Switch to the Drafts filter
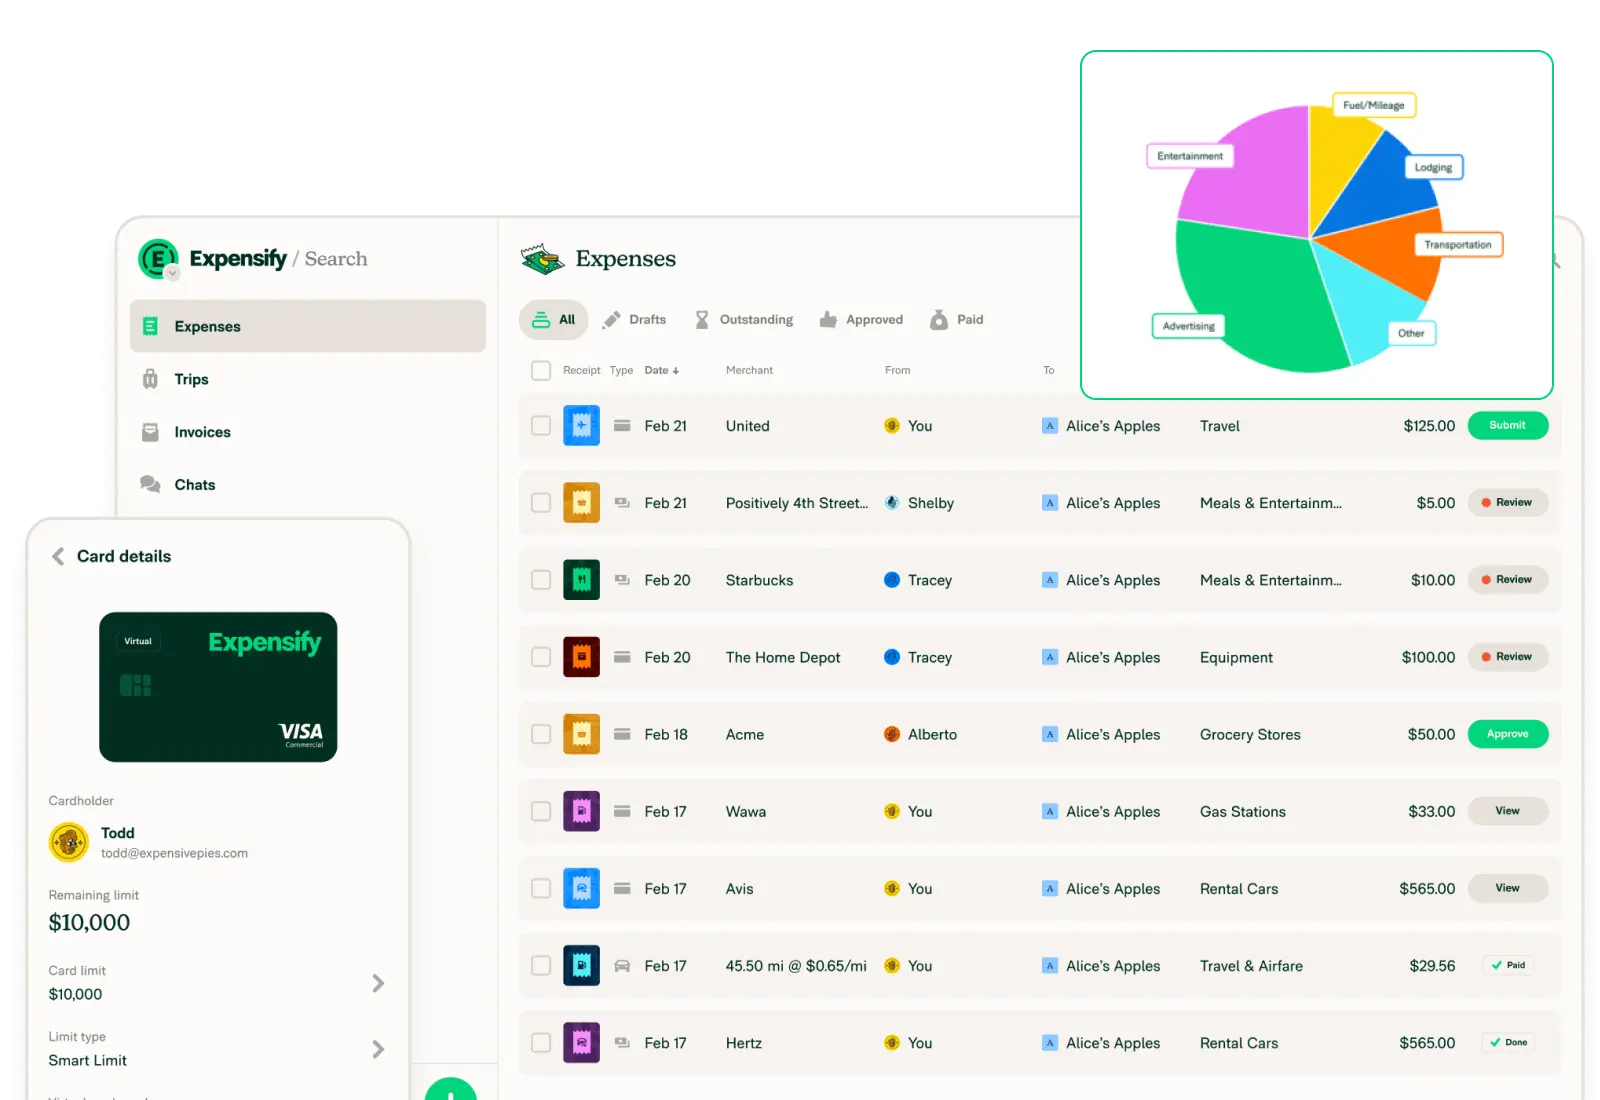This screenshot has height=1100, width=1600. [x=634, y=320]
